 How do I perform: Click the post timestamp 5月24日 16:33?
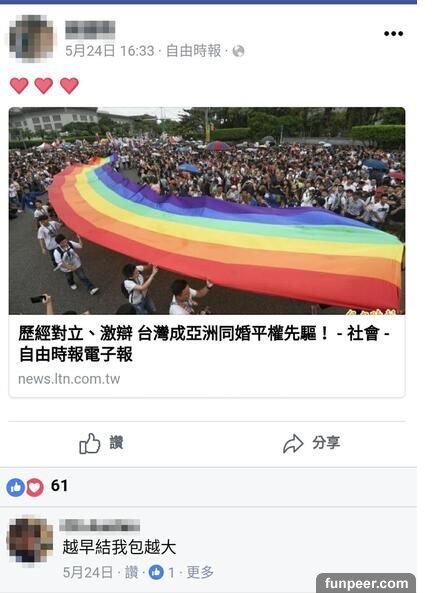[110, 51]
